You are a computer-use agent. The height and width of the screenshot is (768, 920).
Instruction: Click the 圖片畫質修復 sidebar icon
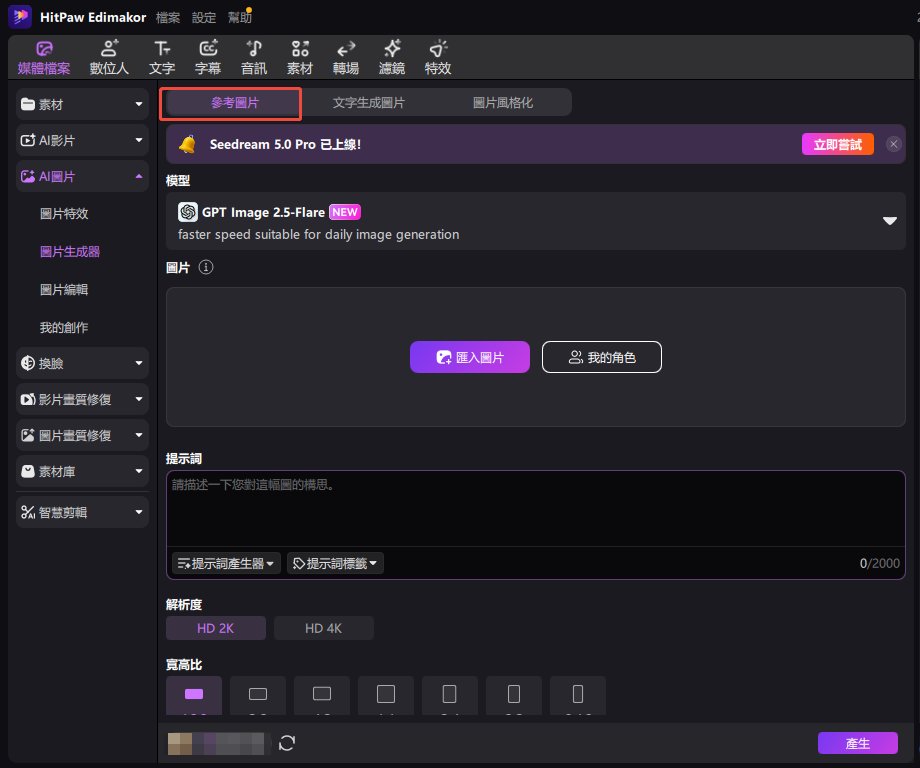[x=28, y=435]
